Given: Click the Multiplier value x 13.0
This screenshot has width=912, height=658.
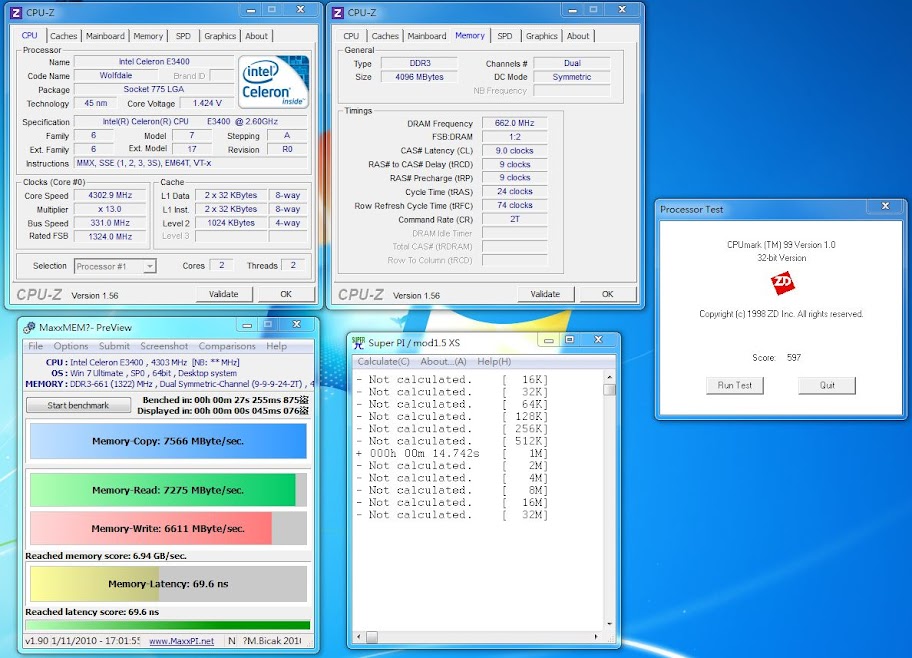Looking at the screenshot, I should point(110,209).
